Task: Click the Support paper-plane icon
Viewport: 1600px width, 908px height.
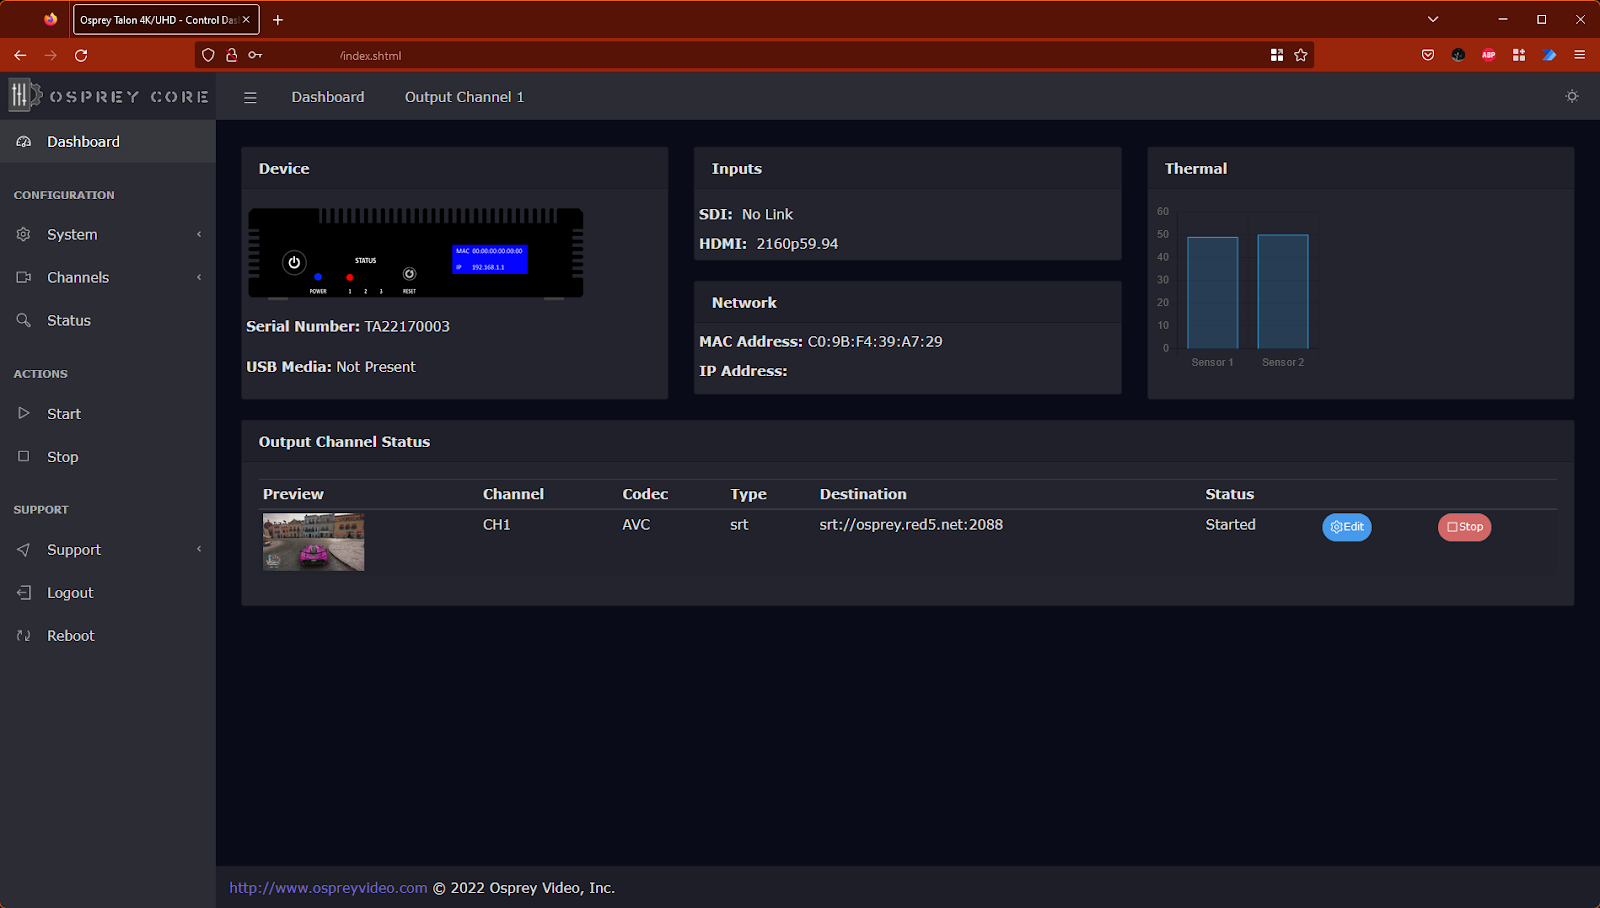Action: click(24, 549)
